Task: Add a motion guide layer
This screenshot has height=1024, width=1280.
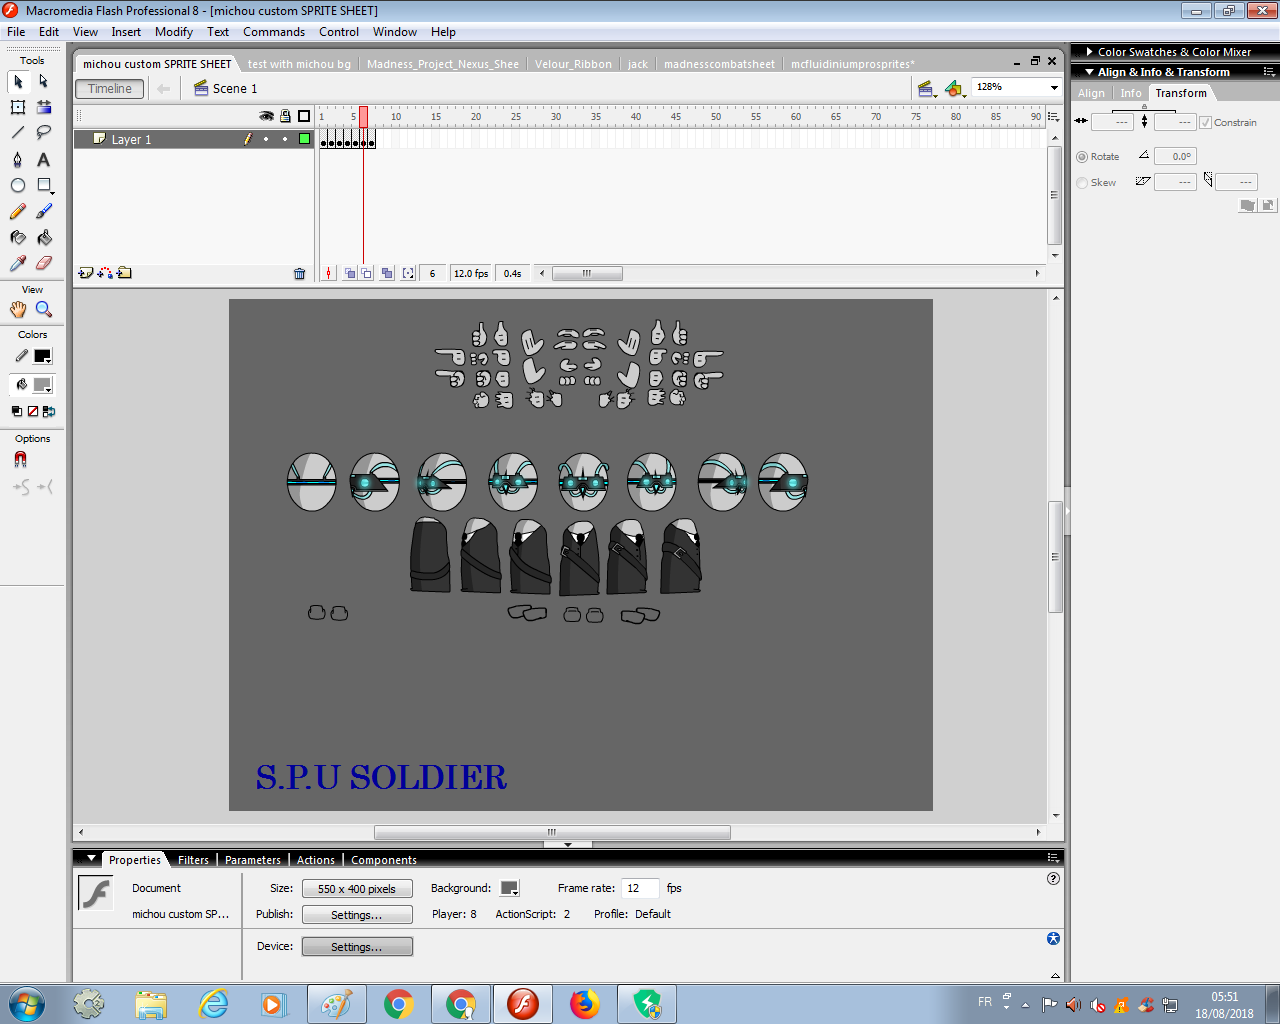Action: pos(105,273)
